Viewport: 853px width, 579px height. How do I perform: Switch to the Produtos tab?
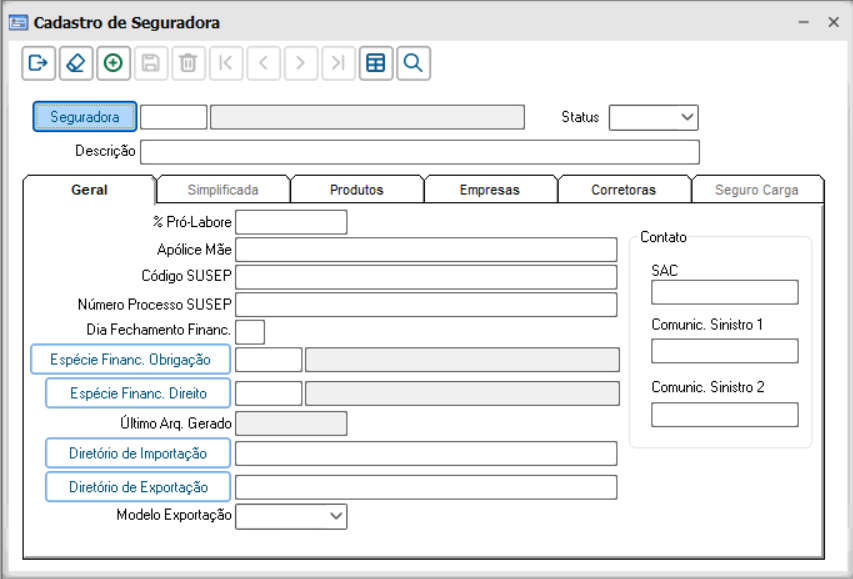(x=357, y=190)
